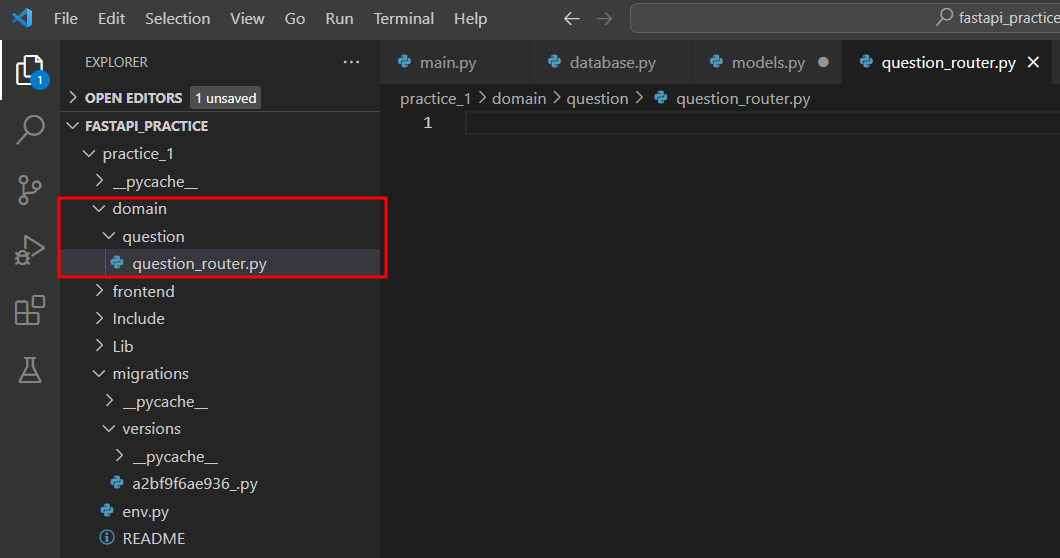The image size is (1060, 558).
Task: Collapse the versions folder
Action: [x=109, y=428]
